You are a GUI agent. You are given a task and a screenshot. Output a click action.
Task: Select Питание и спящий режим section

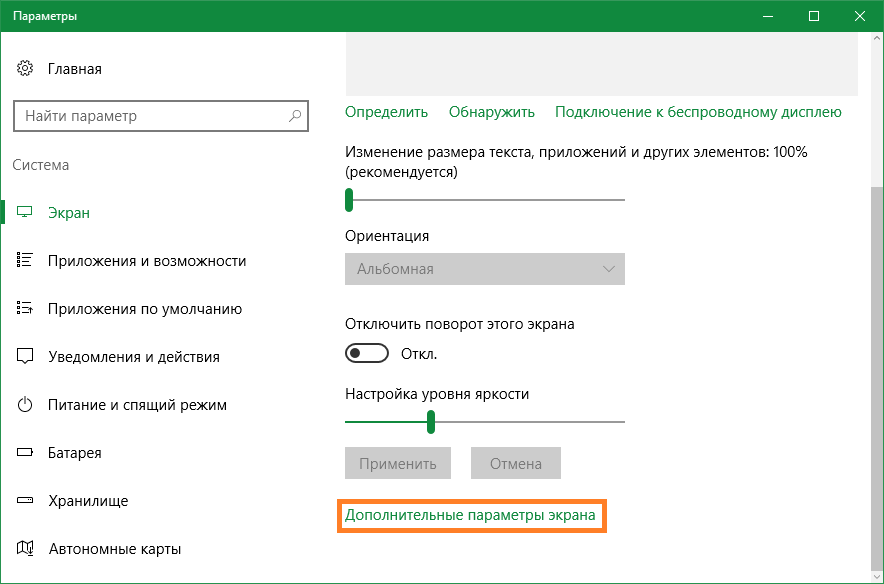[137, 405]
